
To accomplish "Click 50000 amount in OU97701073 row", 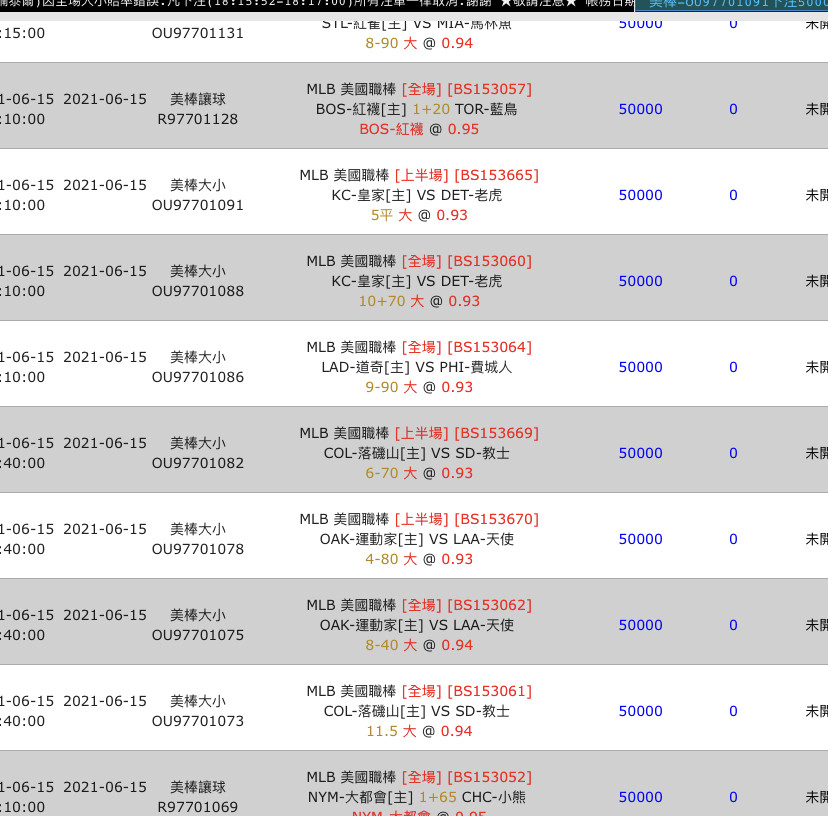I will [641, 712].
